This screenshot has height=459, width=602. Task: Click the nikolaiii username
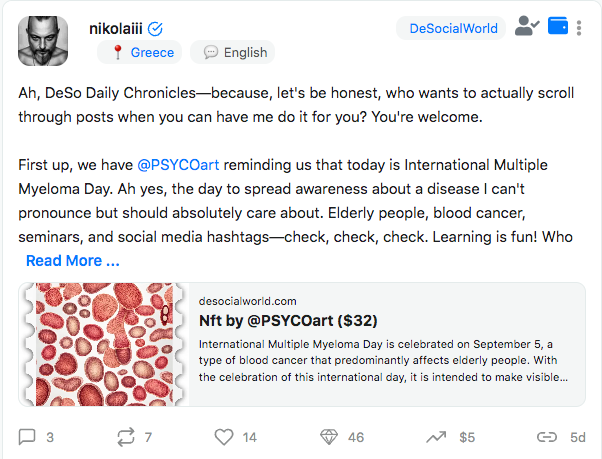click(x=116, y=28)
